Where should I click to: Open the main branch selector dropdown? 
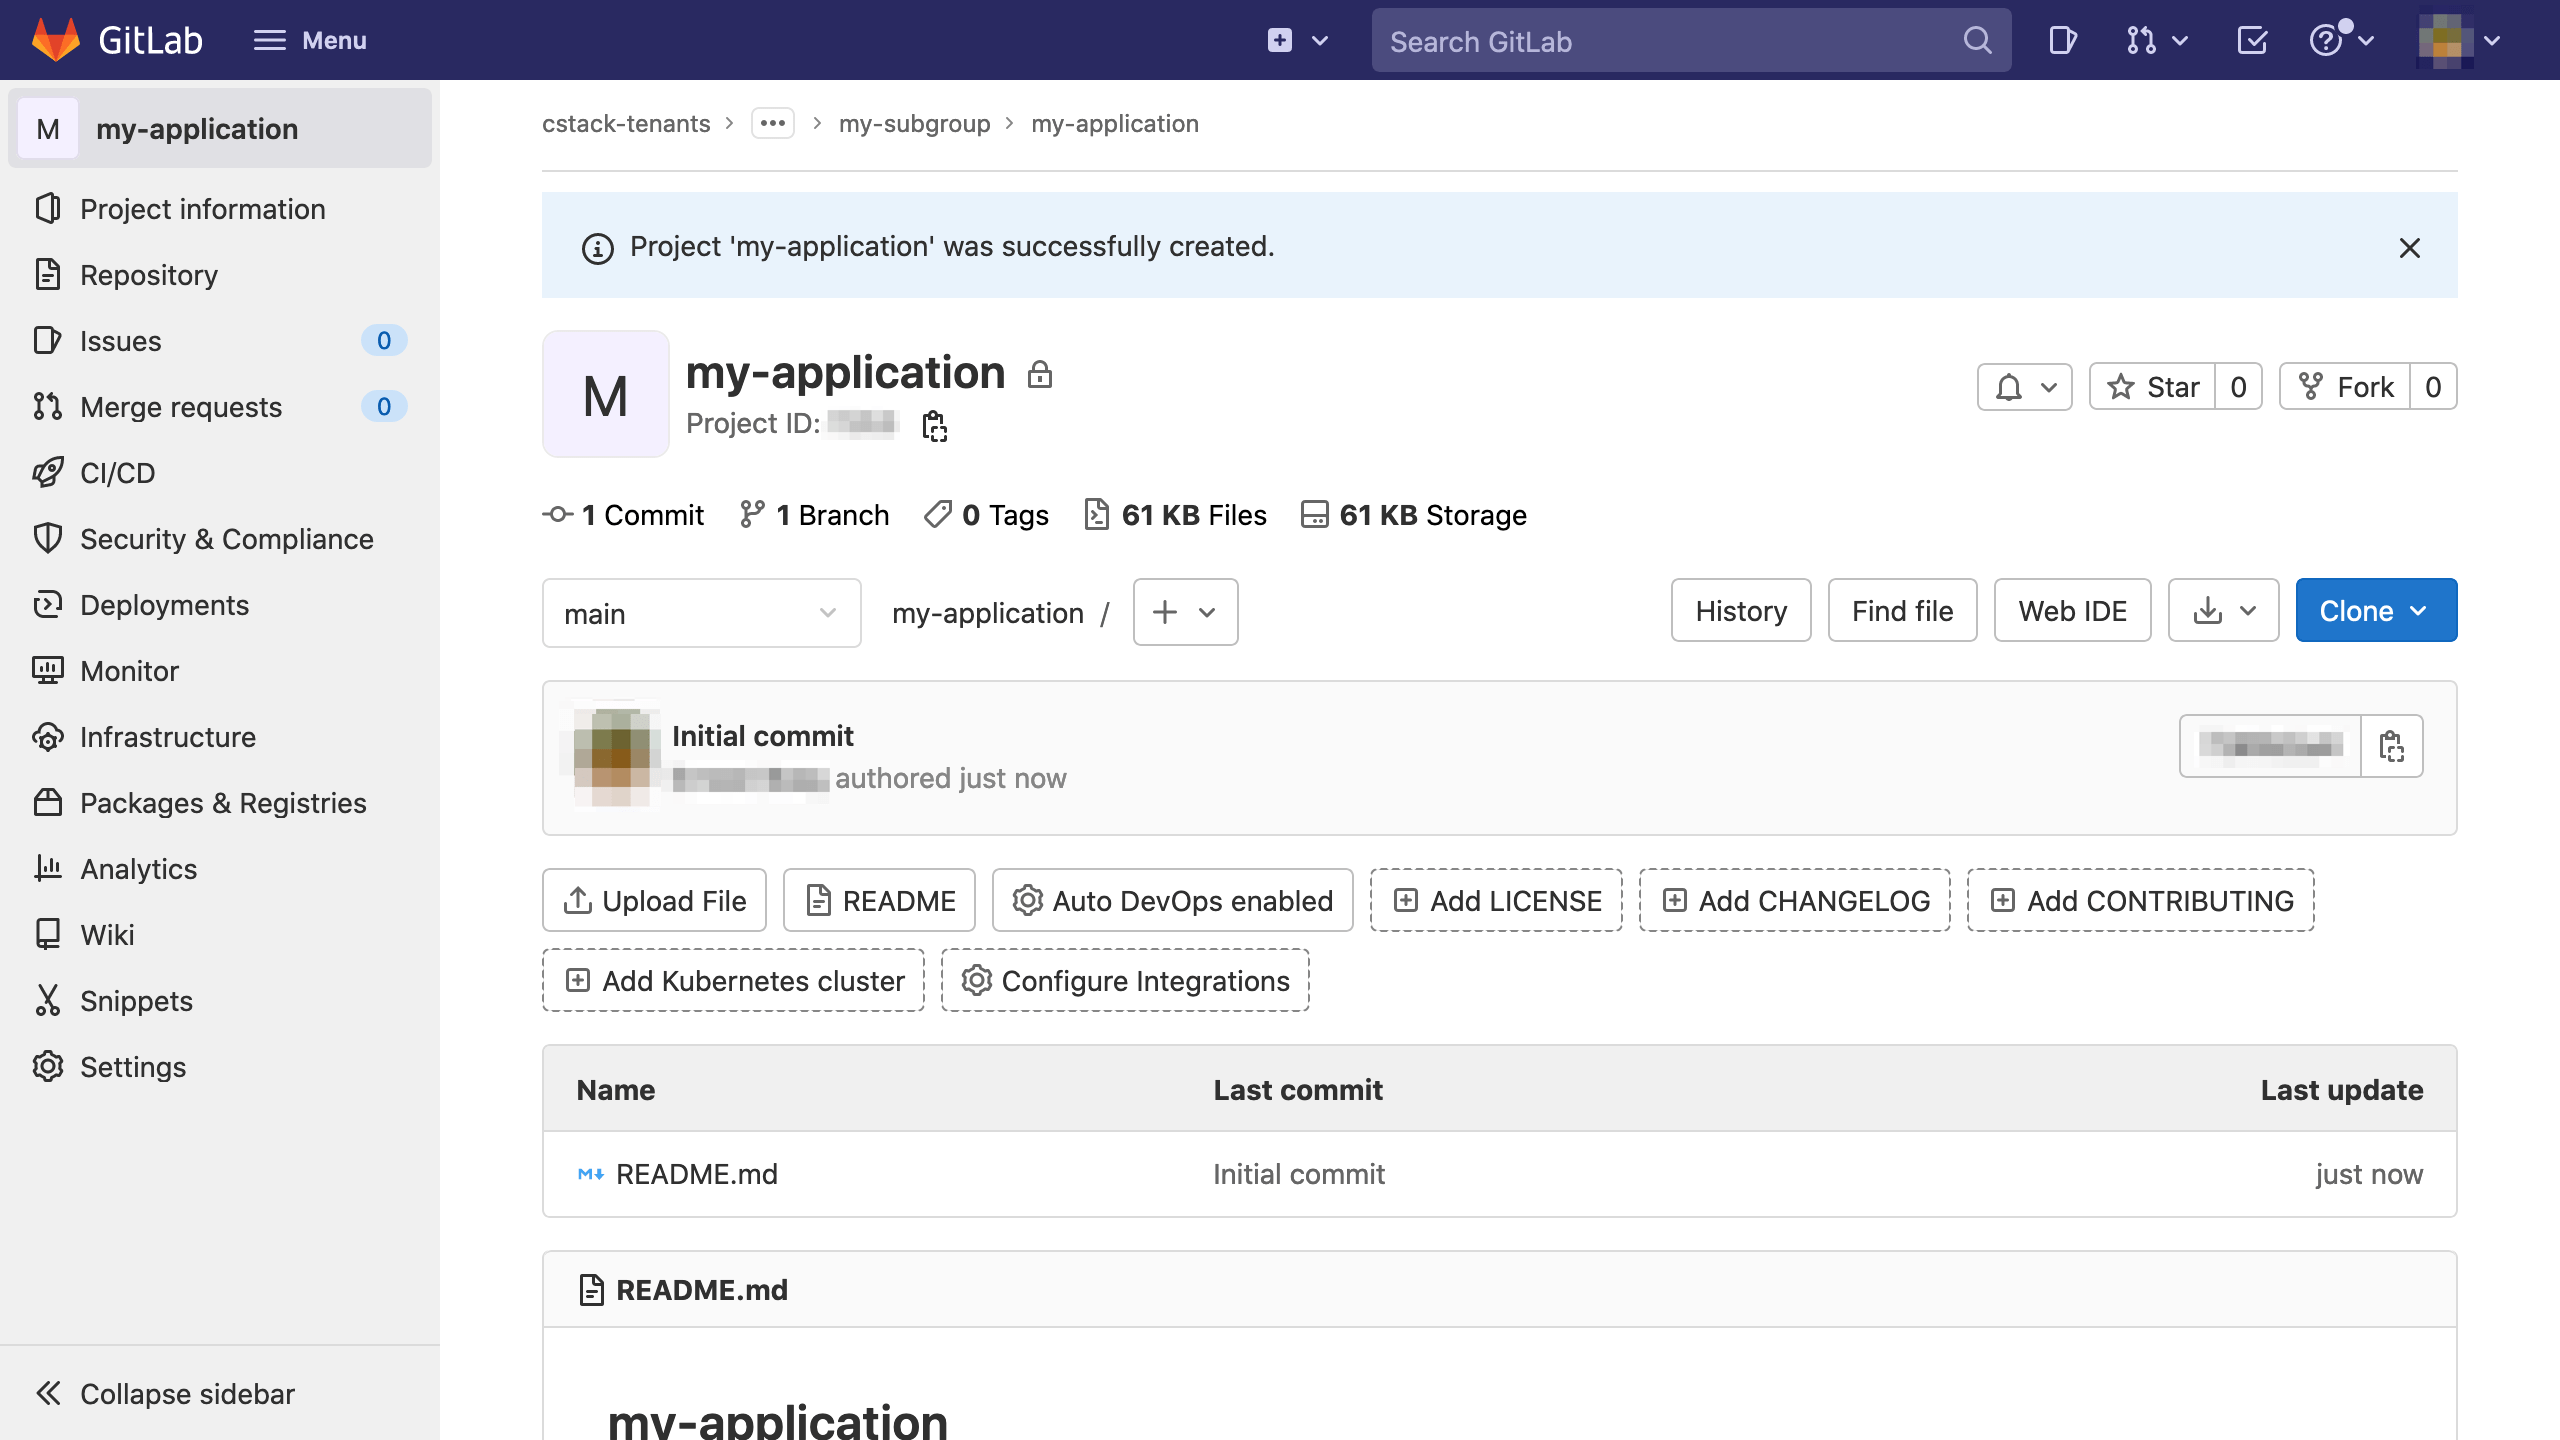tap(700, 612)
